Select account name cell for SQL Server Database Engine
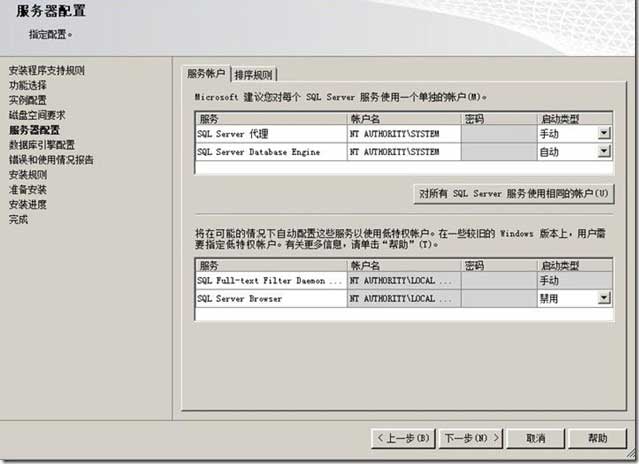Image resolution: width=639 pixels, height=464 pixels. point(404,152)
